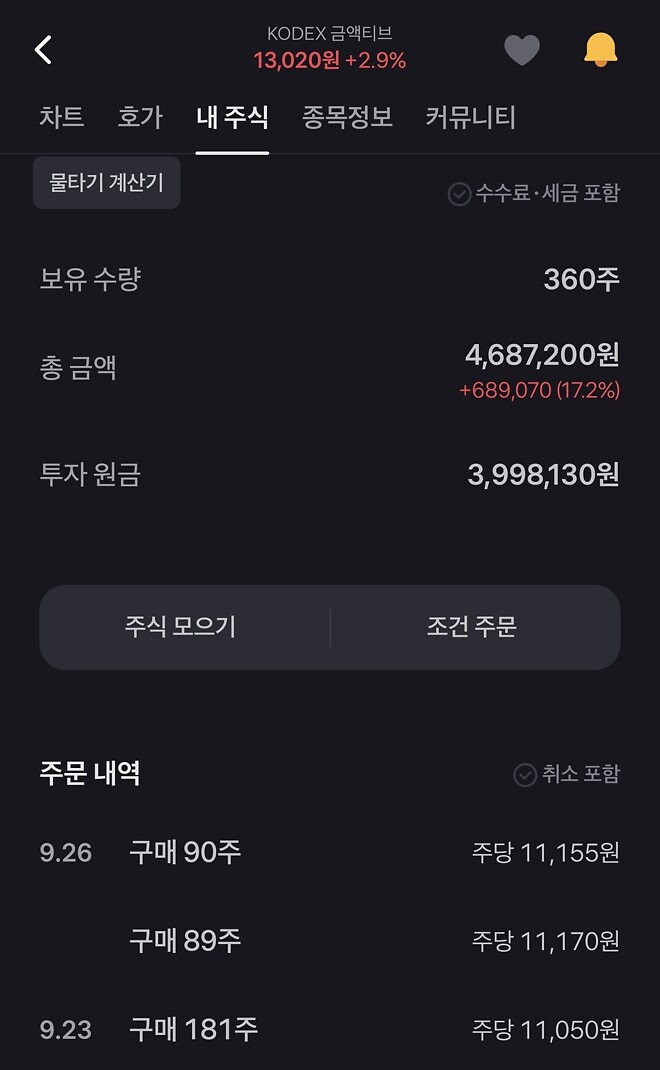Open the 종목정보 tab

(x=342, y=117)
